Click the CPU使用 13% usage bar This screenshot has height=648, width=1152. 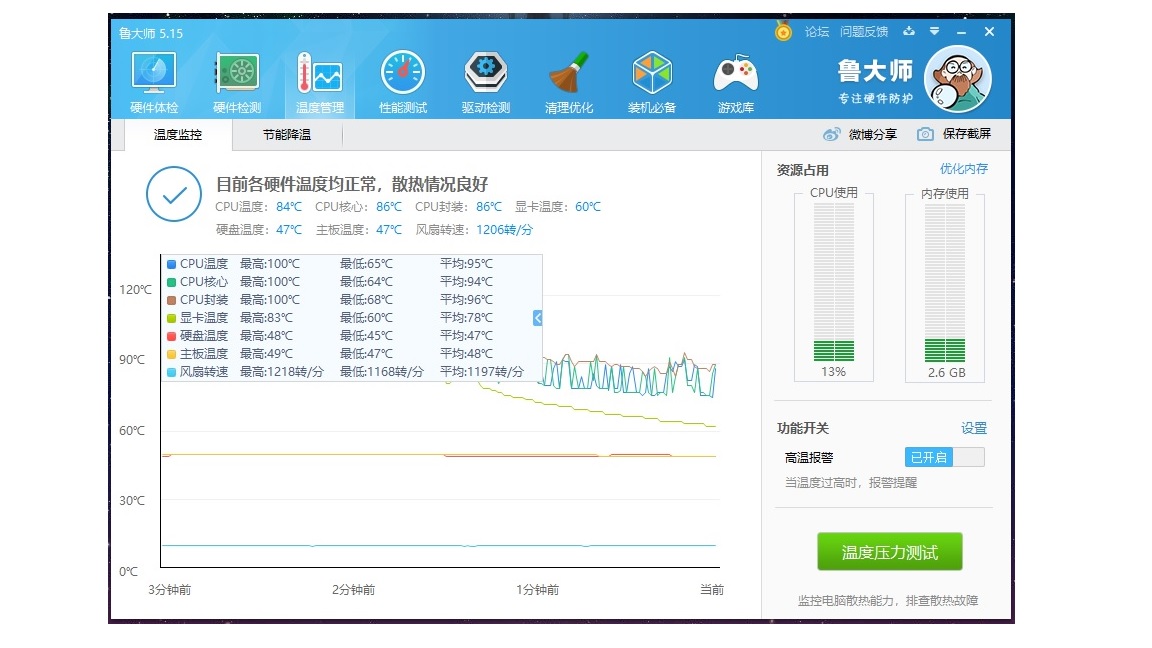(x=834, y=283)
